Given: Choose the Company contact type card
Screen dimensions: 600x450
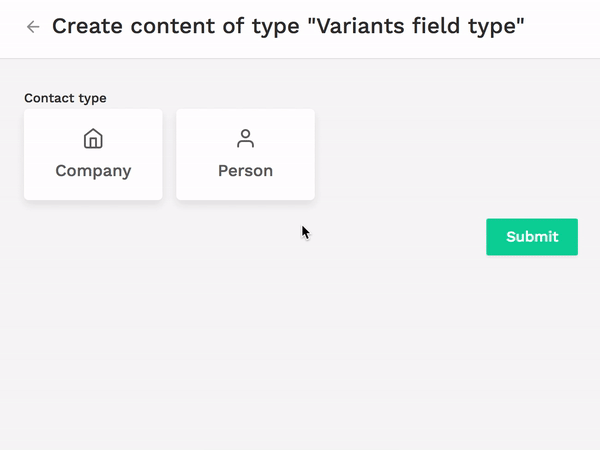Looking at the screenshot, I should point(93,154).
